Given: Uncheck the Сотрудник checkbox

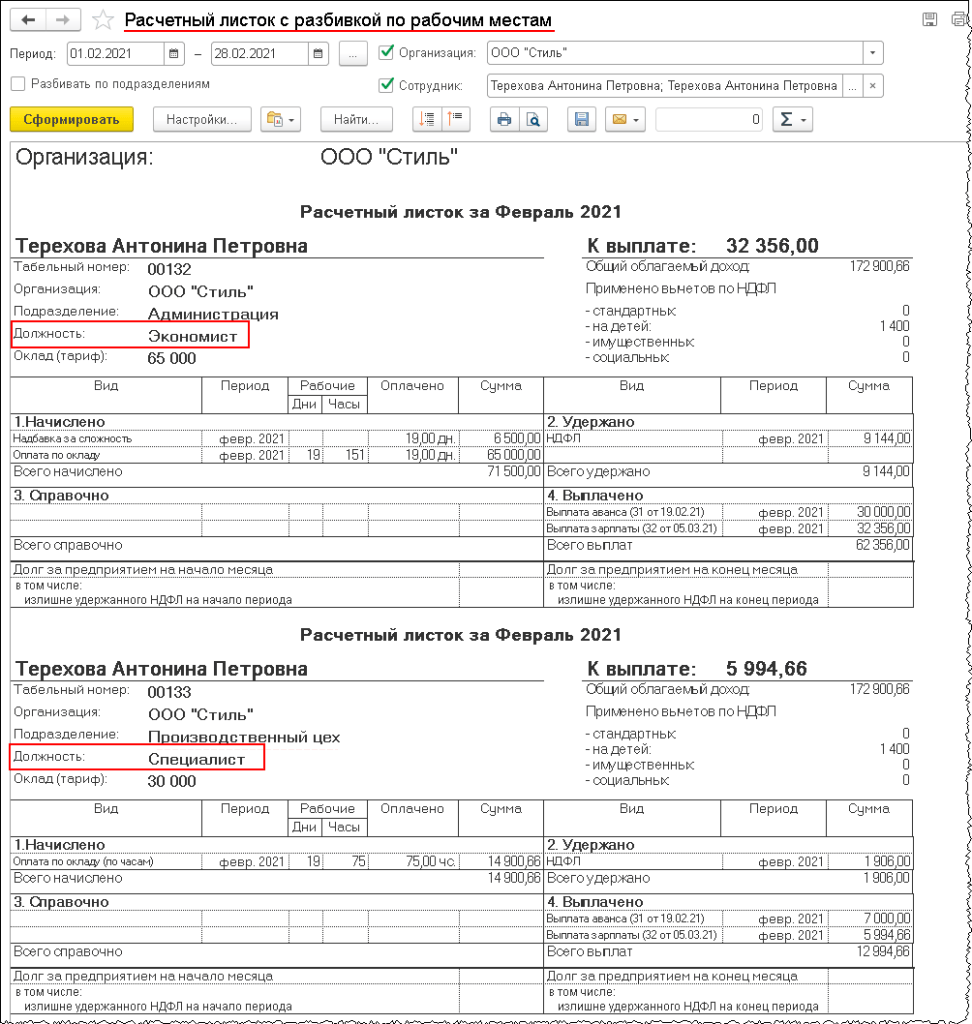Looking at the screenshot, I should click(387, 85).
